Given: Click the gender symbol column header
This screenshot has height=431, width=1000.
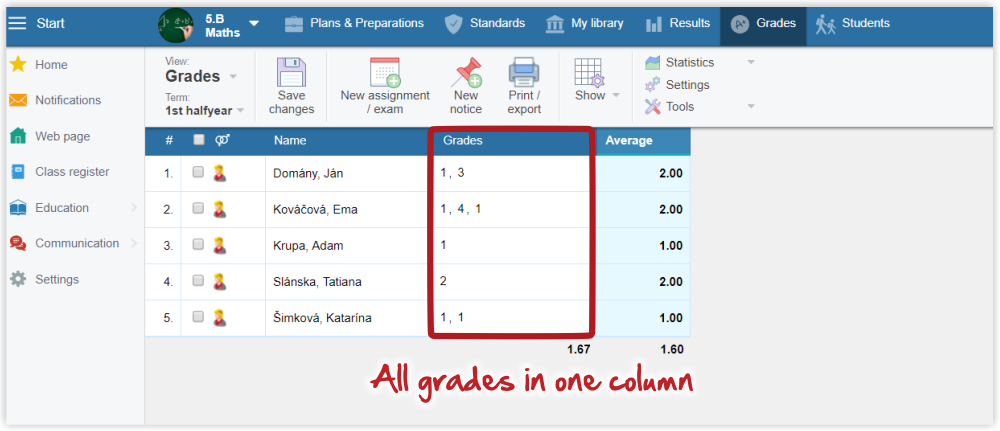Looking at the screenshot, I should coord(223,140).
